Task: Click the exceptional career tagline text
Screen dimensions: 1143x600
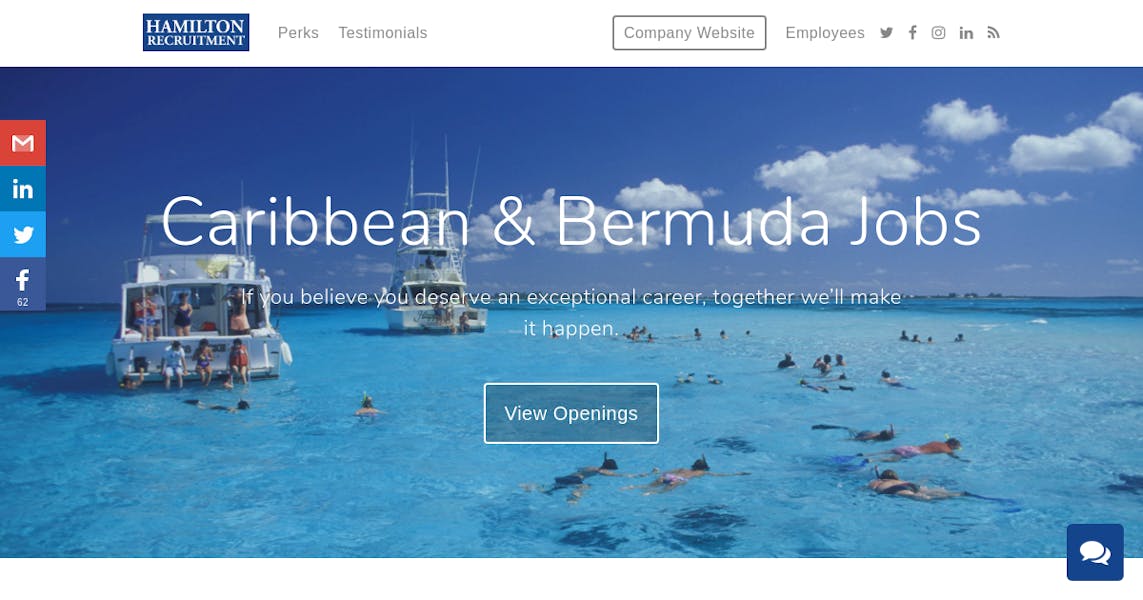Action: click(x=571, y=312)
